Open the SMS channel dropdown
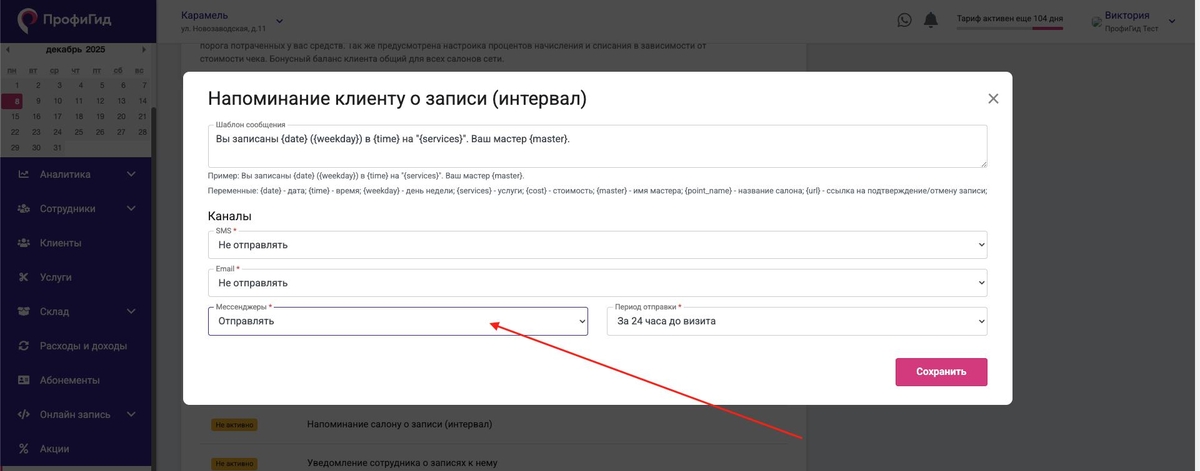Viewport: 1200px width, 471px height. [x=597, y=245]
